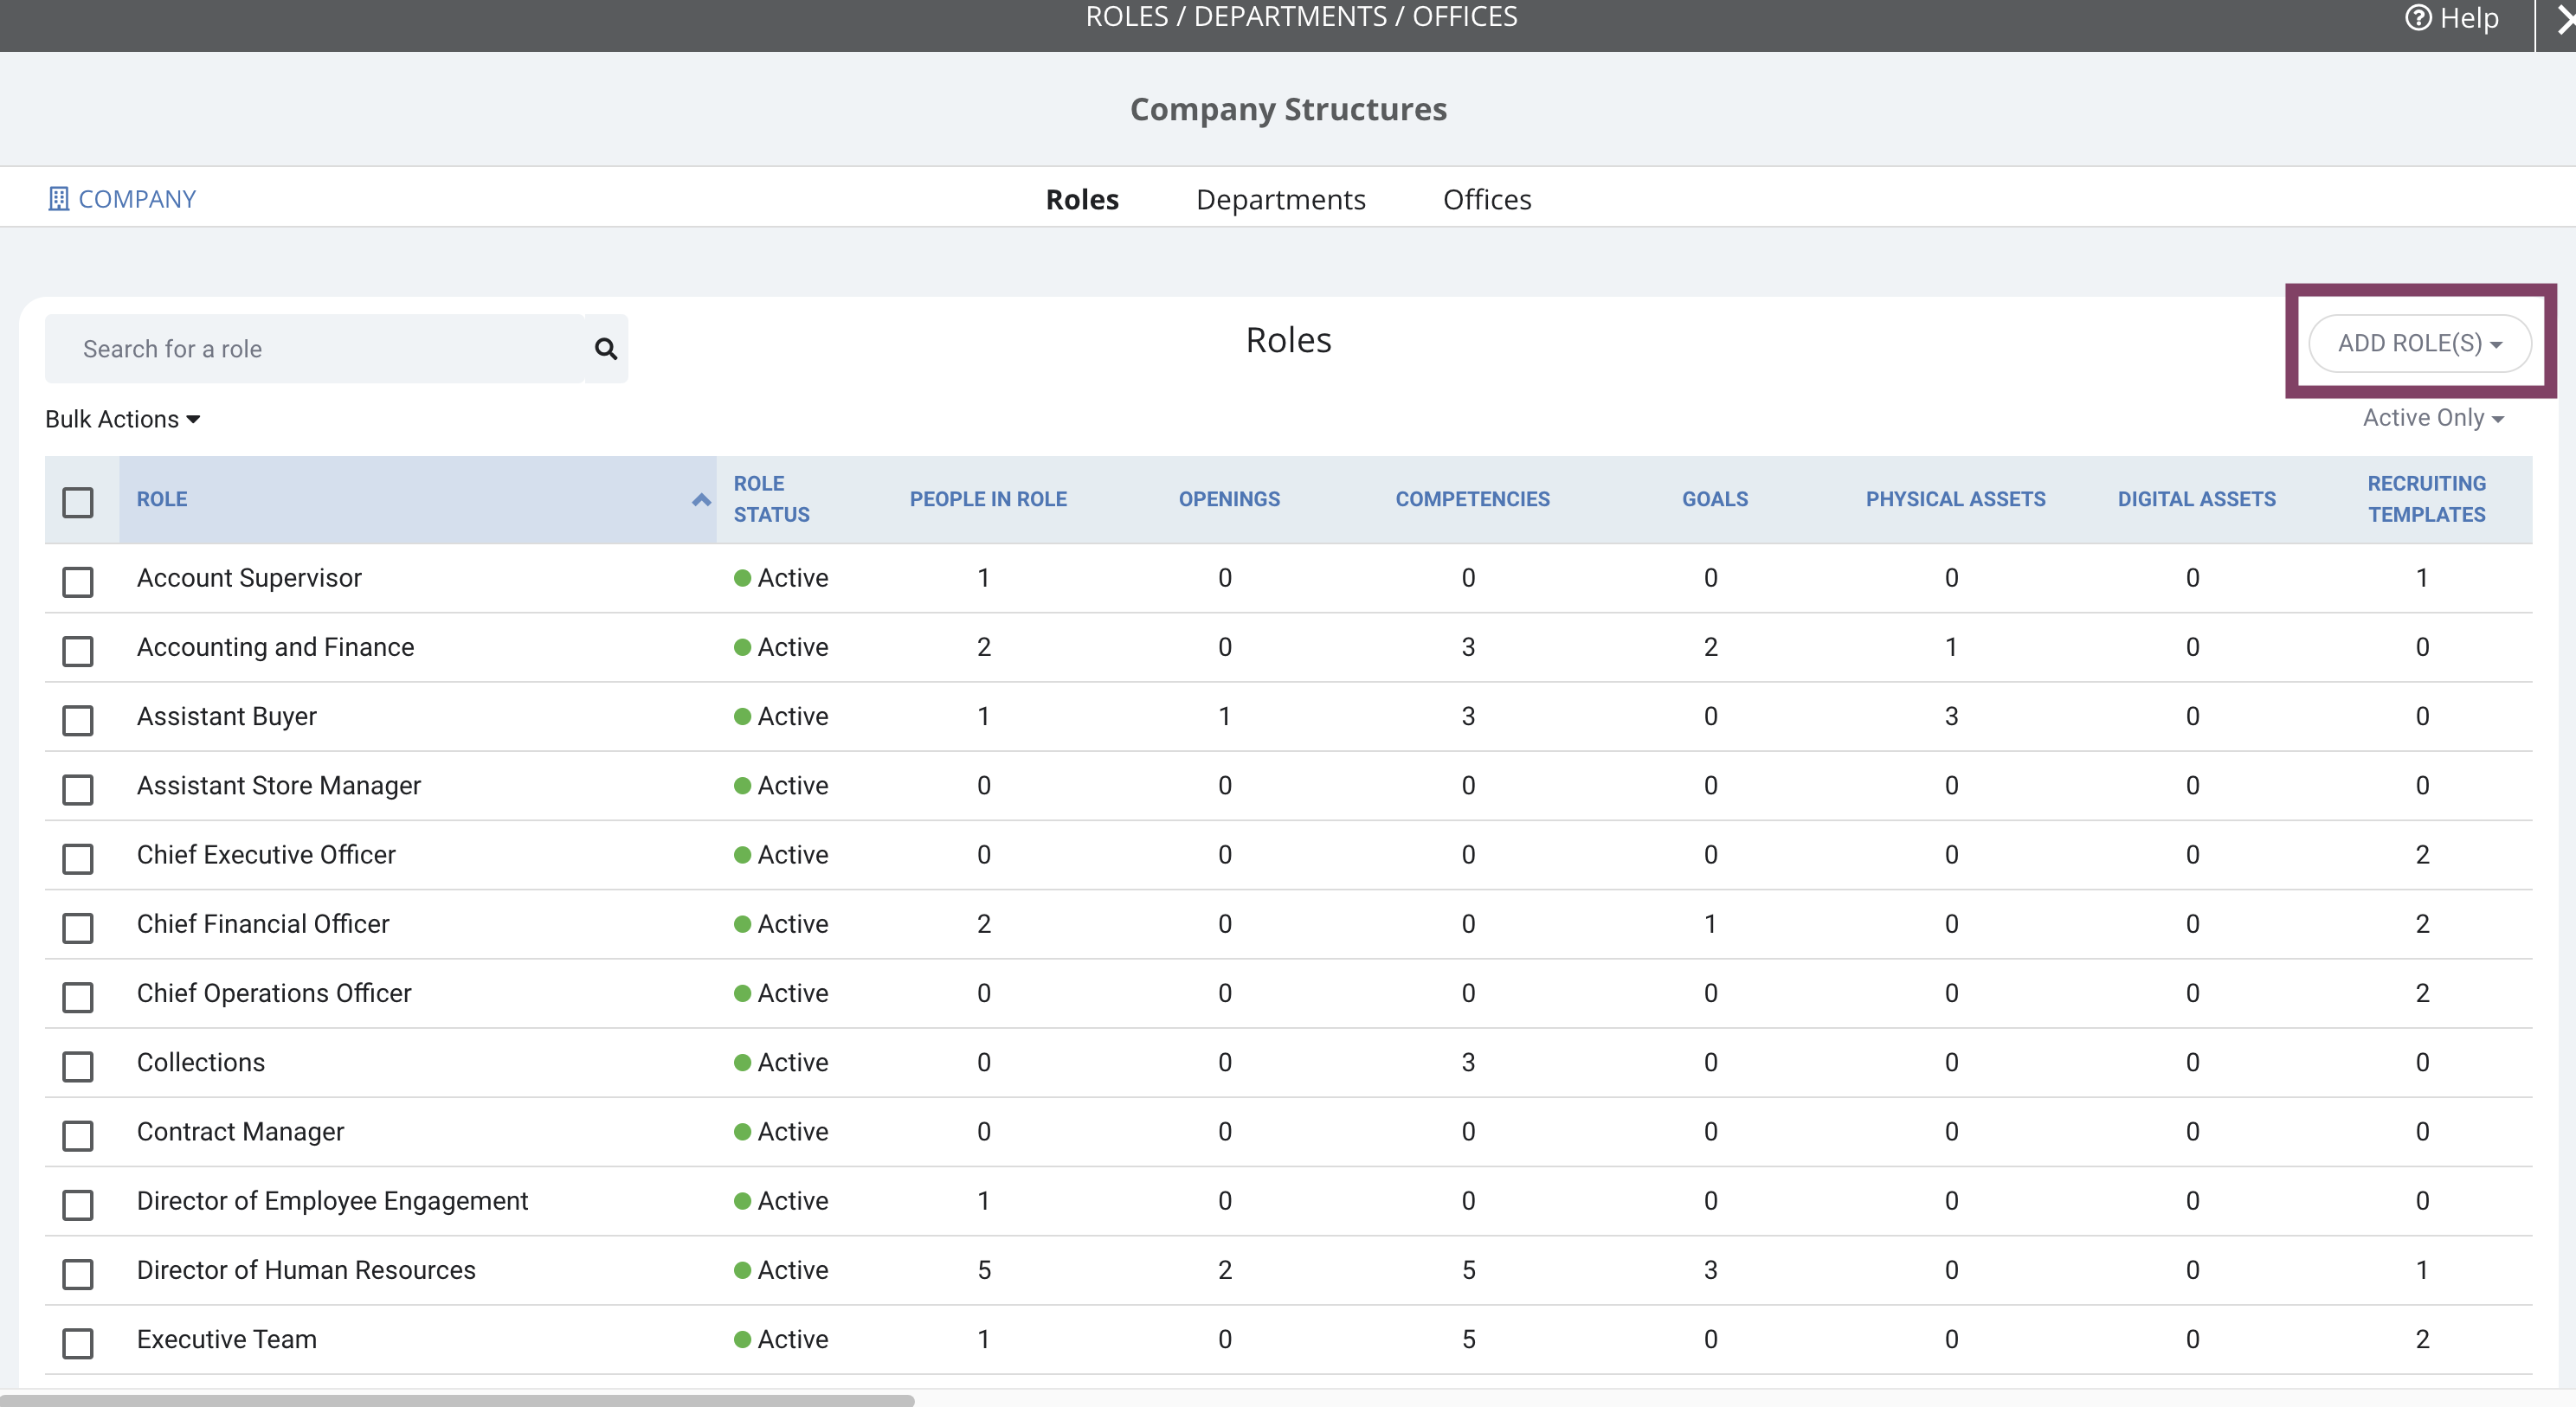This screenshot has height=1407, width=2576.
Task: Open Director of Human Resources role
Action: [x=306, y=1270]
